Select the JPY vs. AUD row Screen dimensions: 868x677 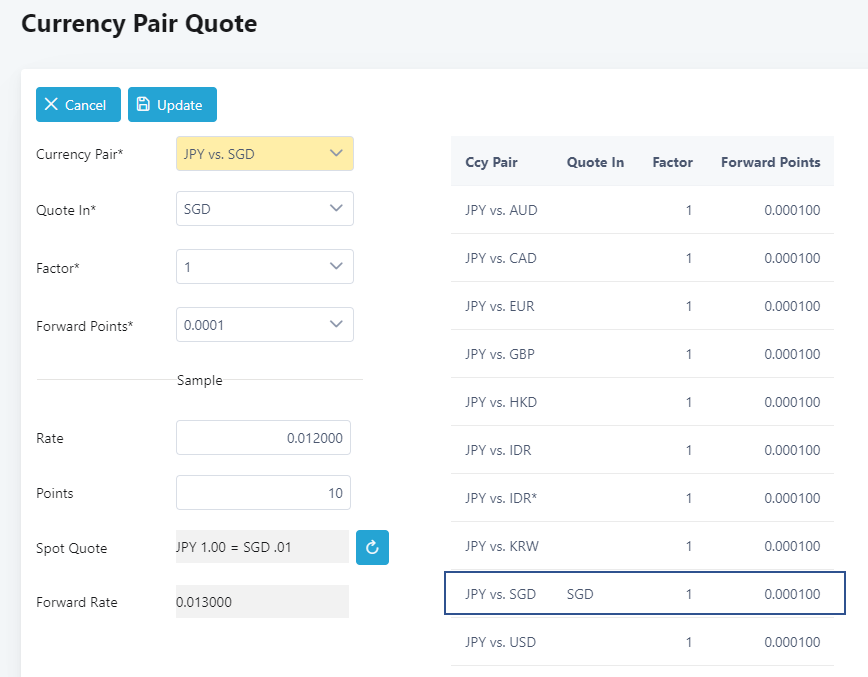pos(642,210)
